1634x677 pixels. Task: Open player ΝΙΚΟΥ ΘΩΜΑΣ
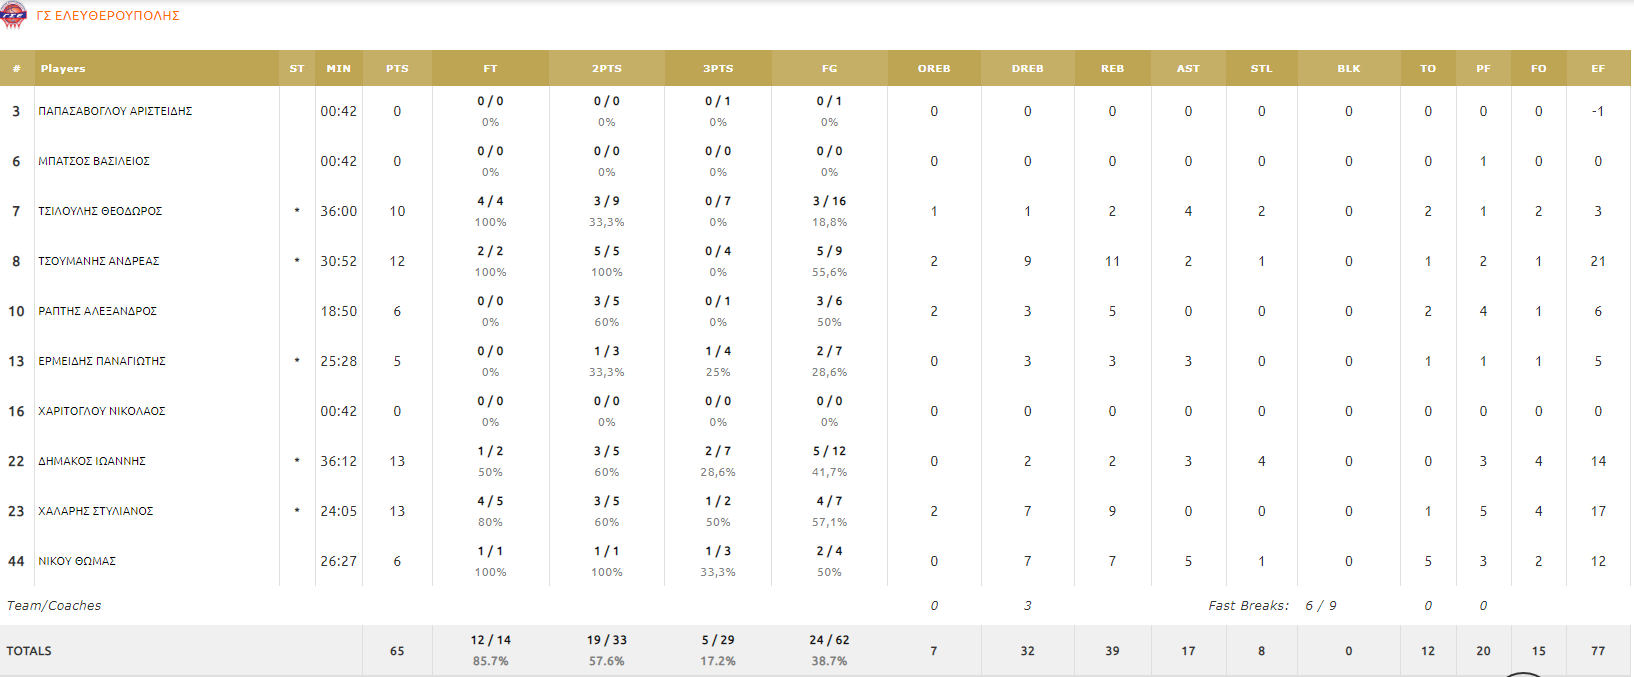[x=77, y=561]
